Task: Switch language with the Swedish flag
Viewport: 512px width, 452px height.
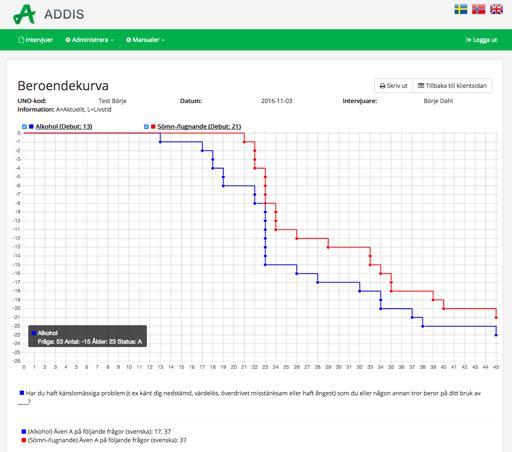Action: [x=461, y=9]
